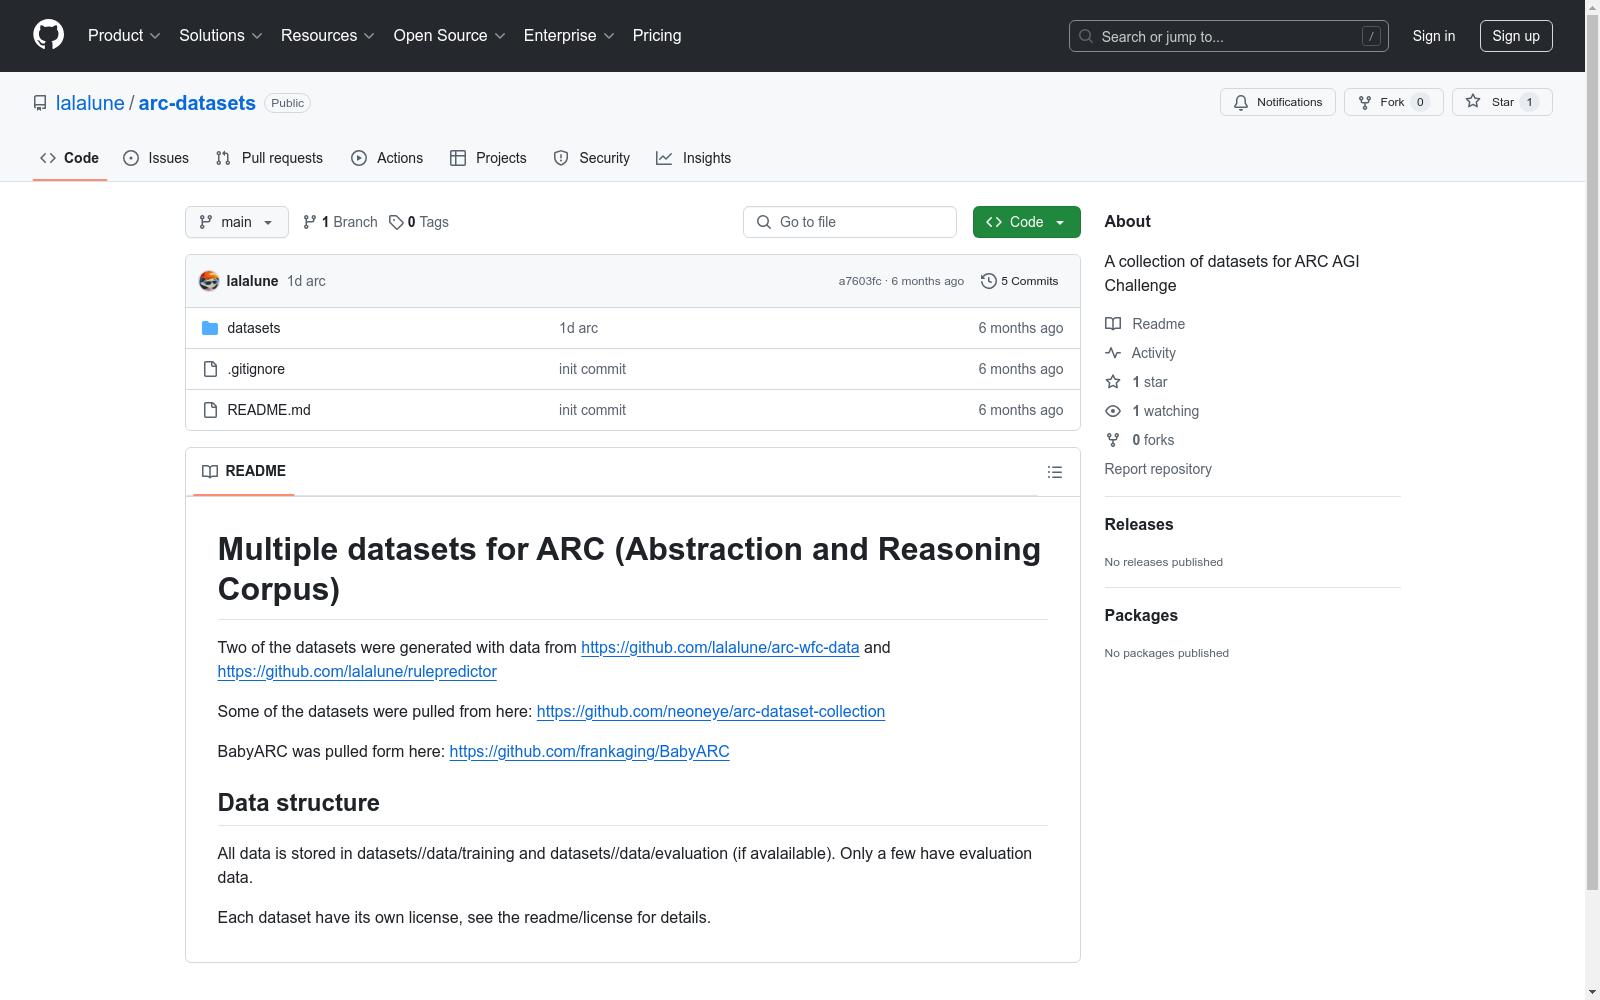This screenshot has height=1000, width=1600.
Task: Open the Security tab
Action: pyautogui.click(x=592, y=158)
